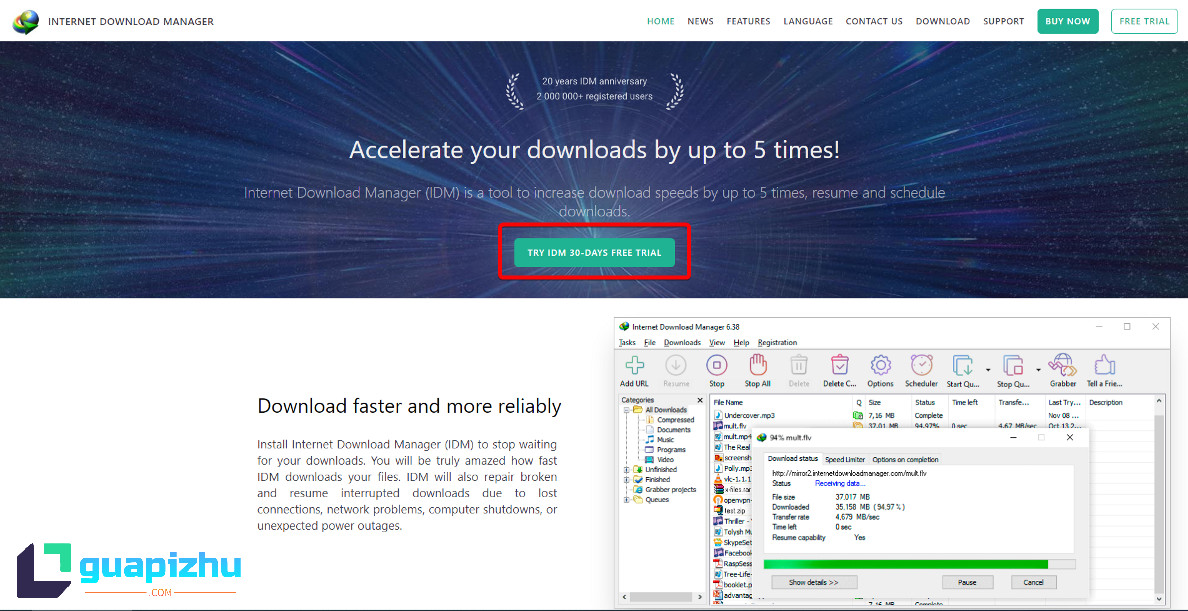Image resolution: width=1188 pixels, height=611 pixels.
Task: Open the FEATURES page in navigation
Action: click(748, 21)
